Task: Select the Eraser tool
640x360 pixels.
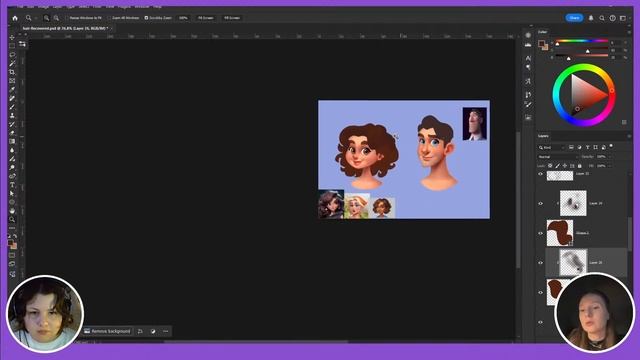Action: coord(12,133)
